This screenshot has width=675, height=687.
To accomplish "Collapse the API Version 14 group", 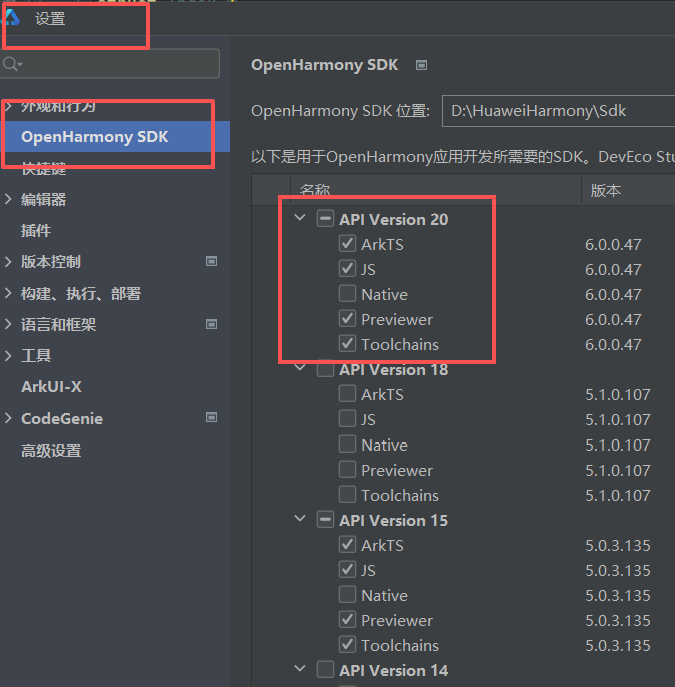I will [300, 669].
